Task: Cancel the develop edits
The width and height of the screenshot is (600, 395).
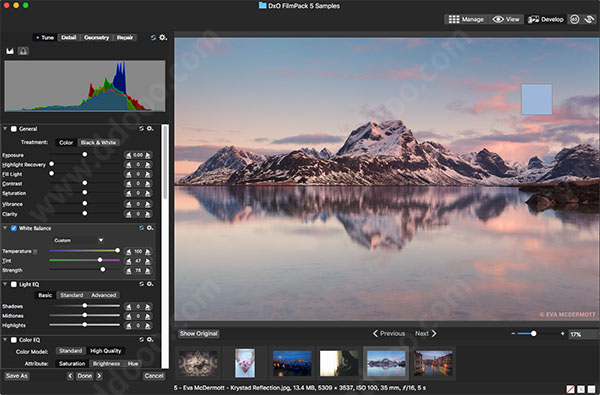Action: (154, 376)
